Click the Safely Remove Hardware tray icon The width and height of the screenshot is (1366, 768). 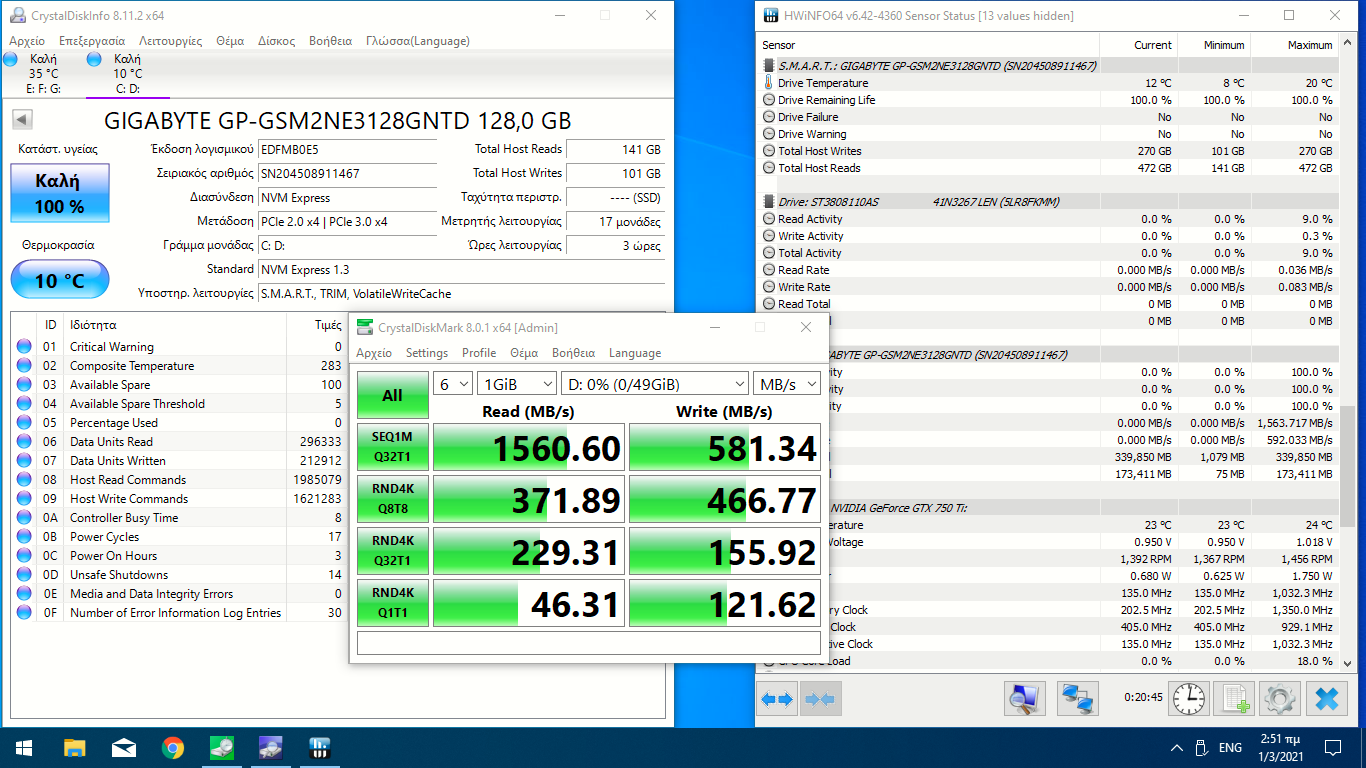pyautogui.click(x=1202, y=747)
